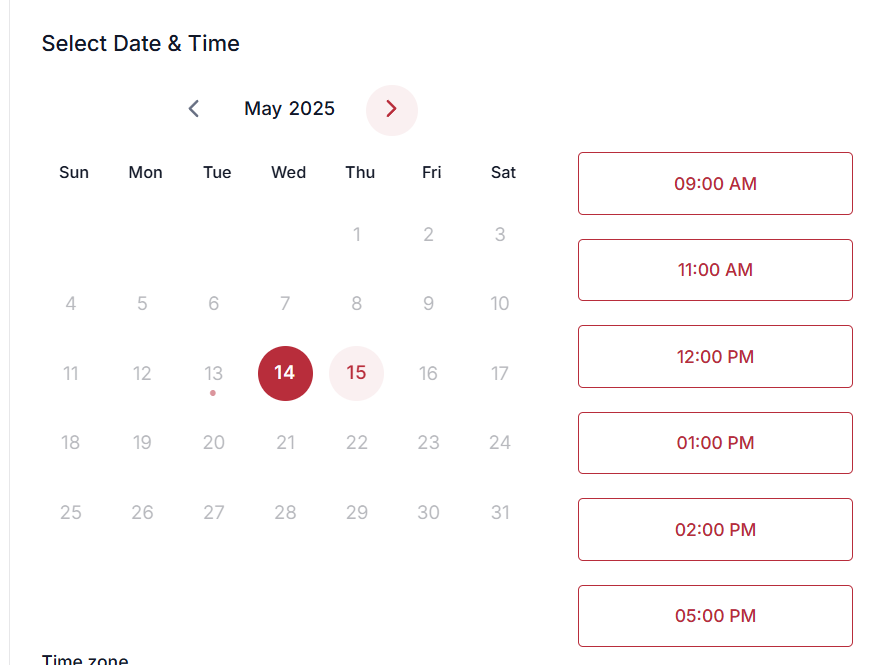Choose the 05:00 PM time slot
The height and width of the screenshot is (665, 890).
tap(715, 616)
